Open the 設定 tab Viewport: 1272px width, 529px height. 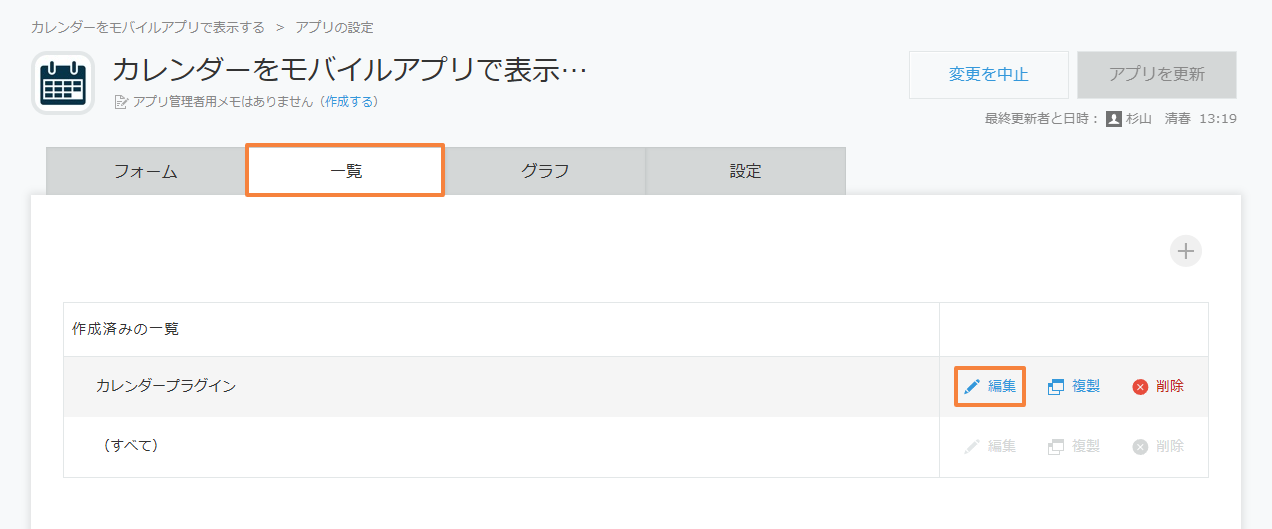tap(745, 171)
